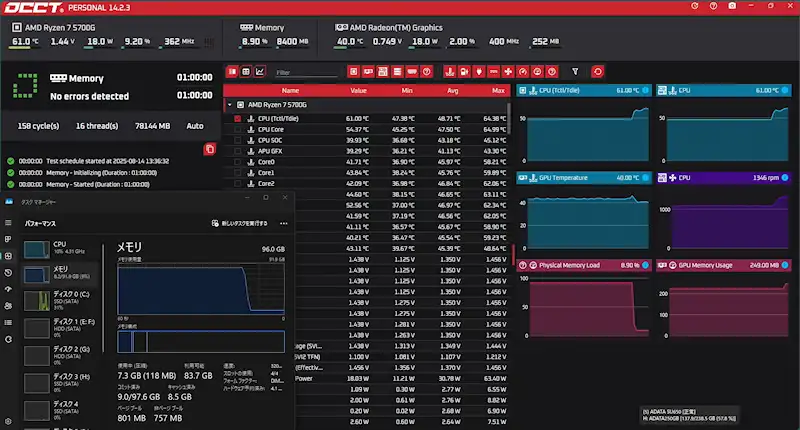This screenshot has height=430, width=800.
Task: Switch to the table-only monitoring view icon
Action: [x=246, y=72]
